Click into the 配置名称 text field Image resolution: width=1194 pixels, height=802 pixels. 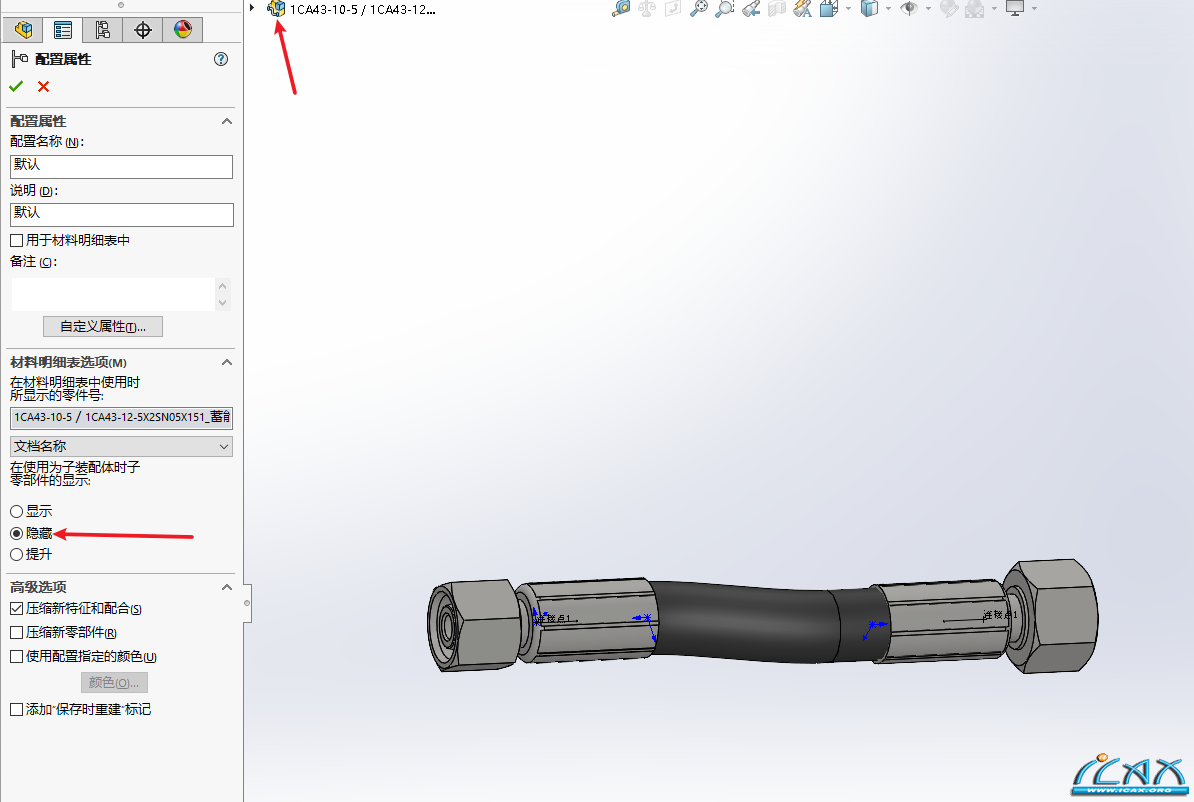tap(121, 166)
